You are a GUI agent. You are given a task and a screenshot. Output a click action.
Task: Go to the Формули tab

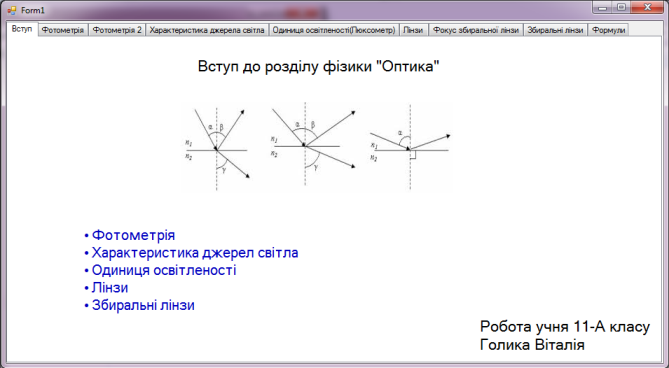pyautogui.click(x=608, y=30)
